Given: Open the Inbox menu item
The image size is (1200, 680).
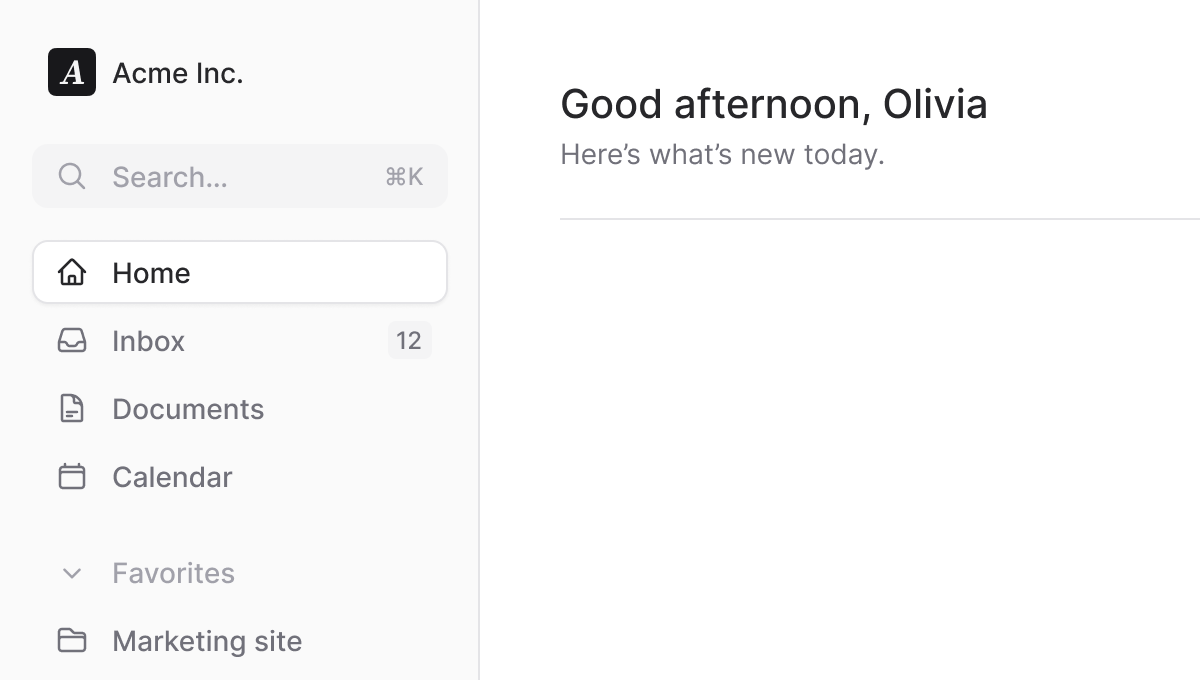Looking at the screenshot, I should (148, 341).
